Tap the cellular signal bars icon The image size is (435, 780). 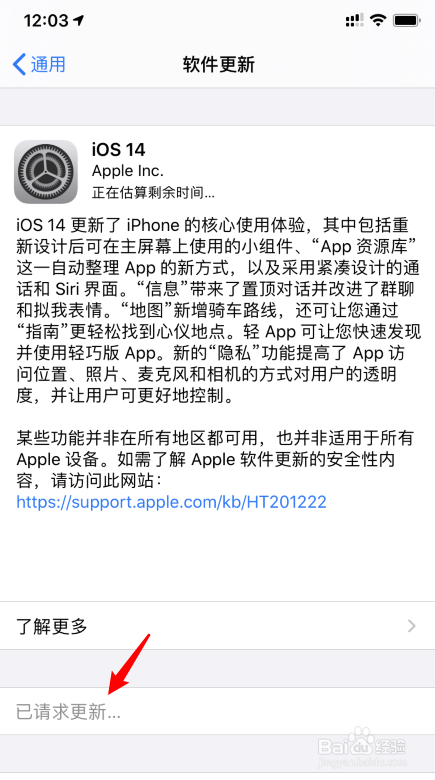[355, 20]
